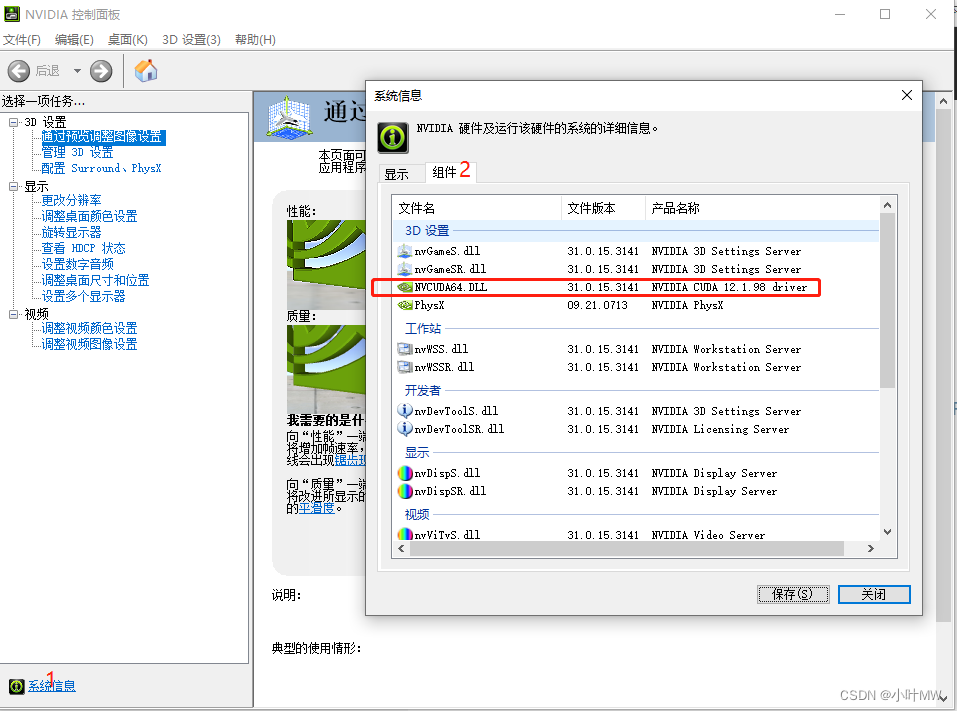This screenshot has height=711, width=957.
Task: Select 调整视频图像设置 tree item
Action: [89, 344]
